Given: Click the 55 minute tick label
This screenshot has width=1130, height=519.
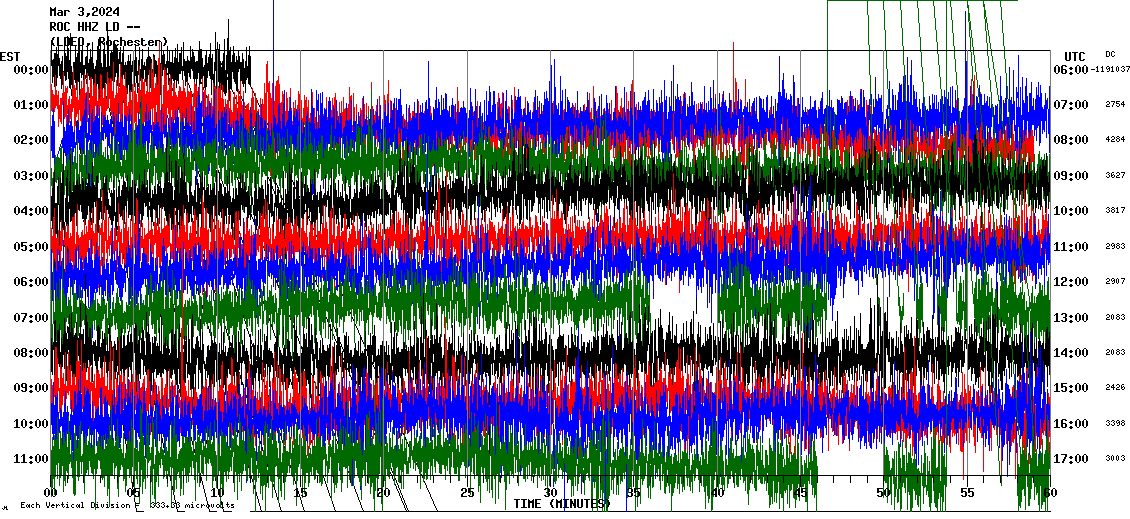Looking at the screenshot, I should tap(967, 493).
